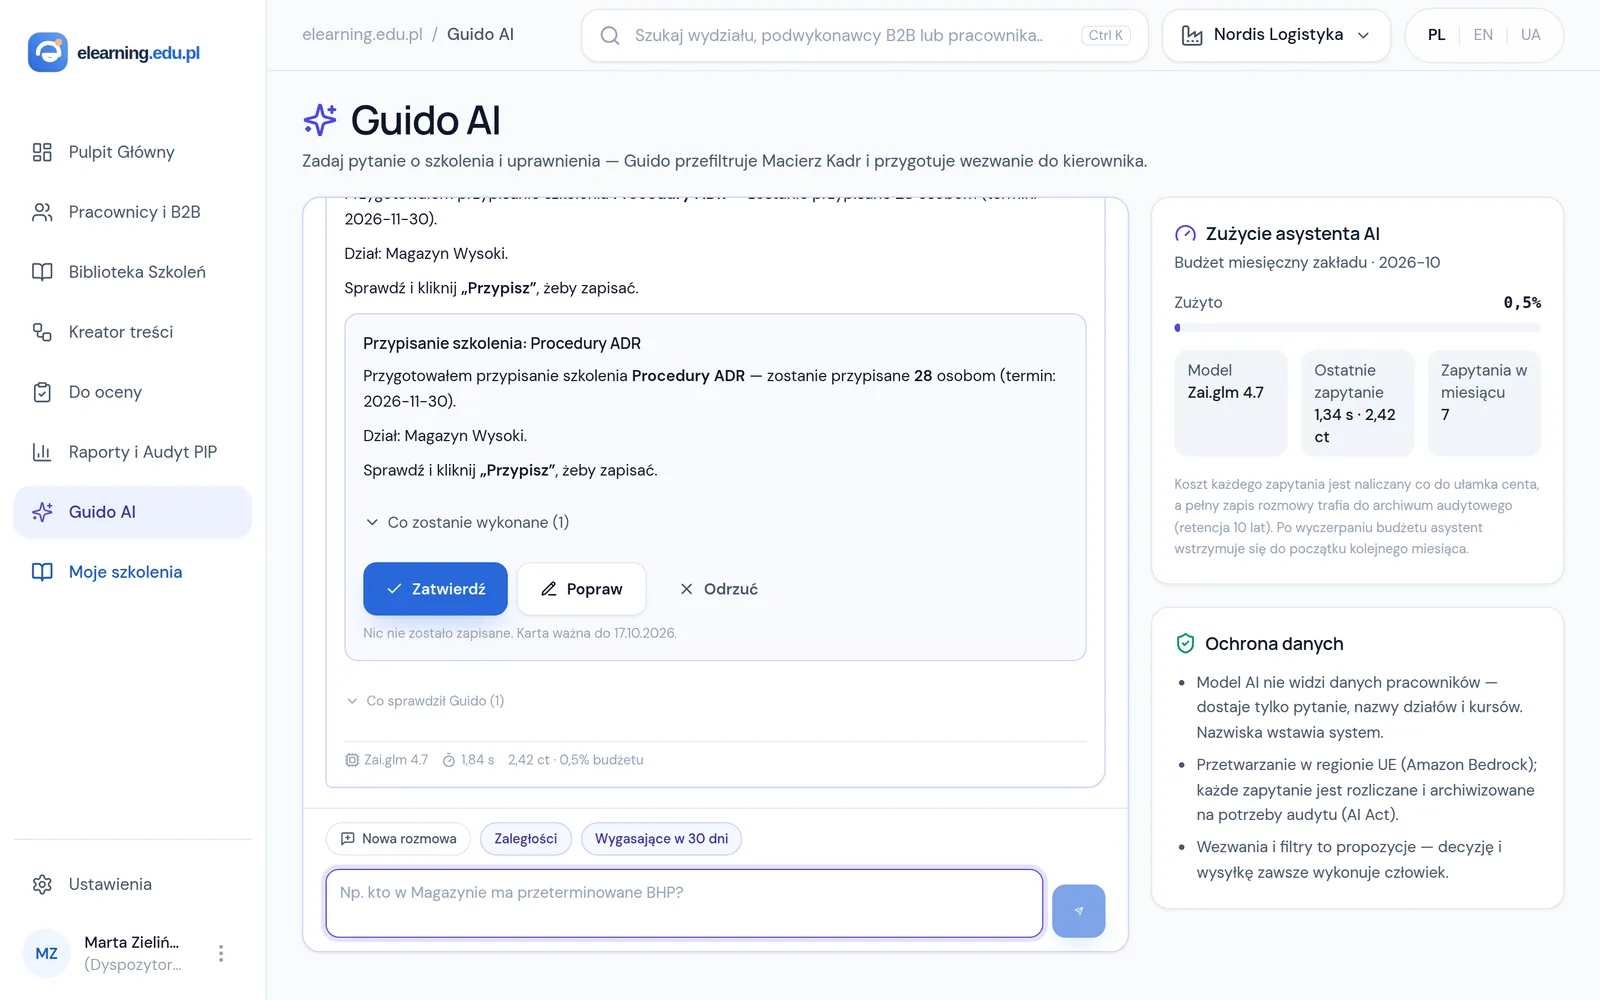The width and height of the screenshot is (1600, 1000).
Task: Click the factory icon beside Nordis Logistyka
Action: 1192,35
